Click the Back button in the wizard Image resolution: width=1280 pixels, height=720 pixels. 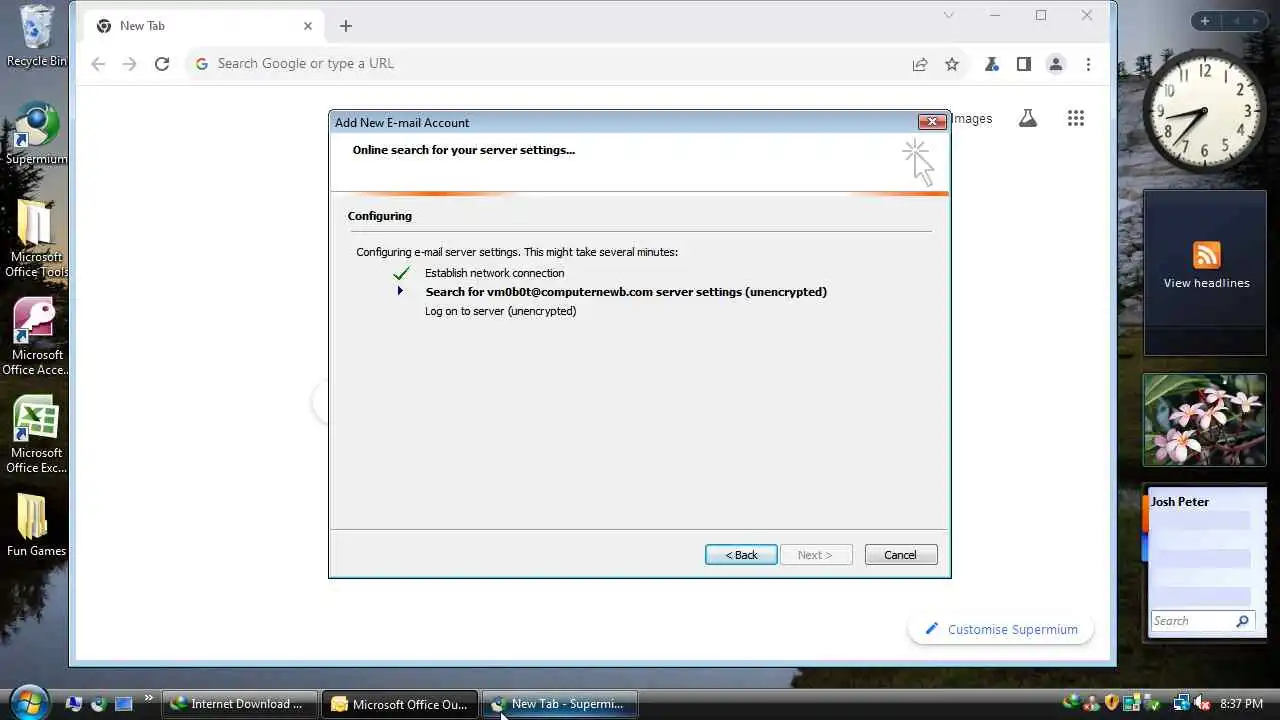point(741,555)
